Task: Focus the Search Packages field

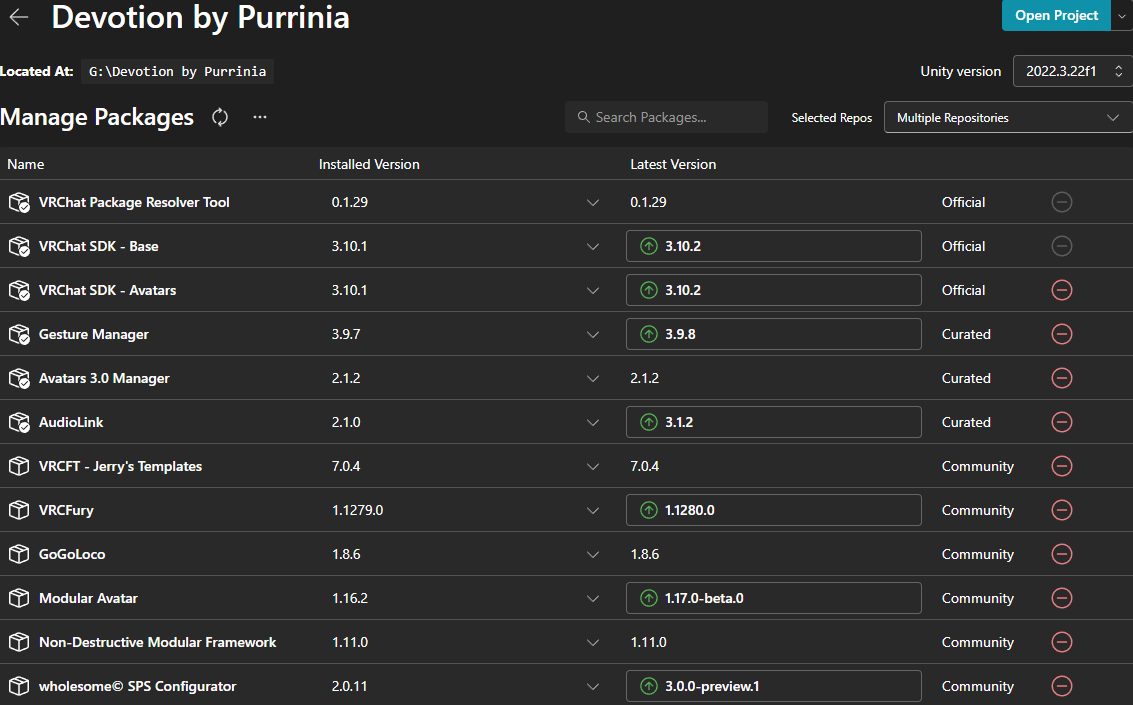Action: tap(666, 117)
